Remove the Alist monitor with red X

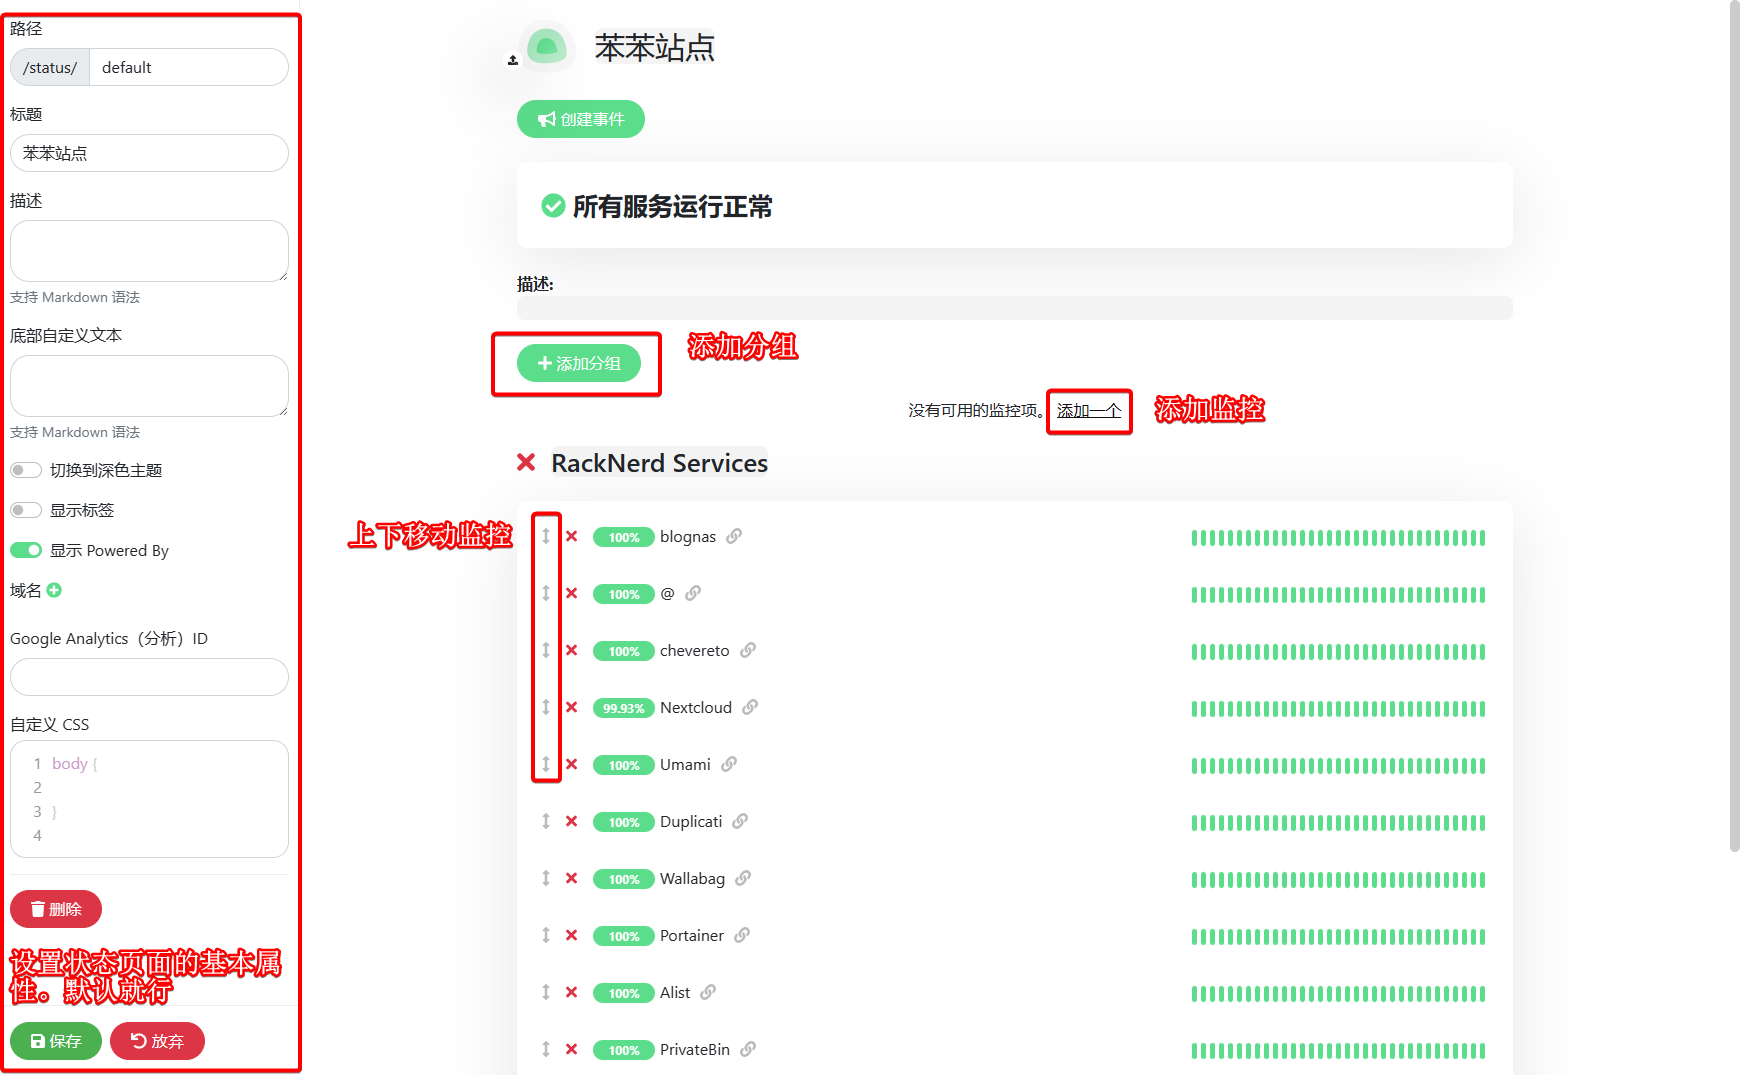pos(572,992)
